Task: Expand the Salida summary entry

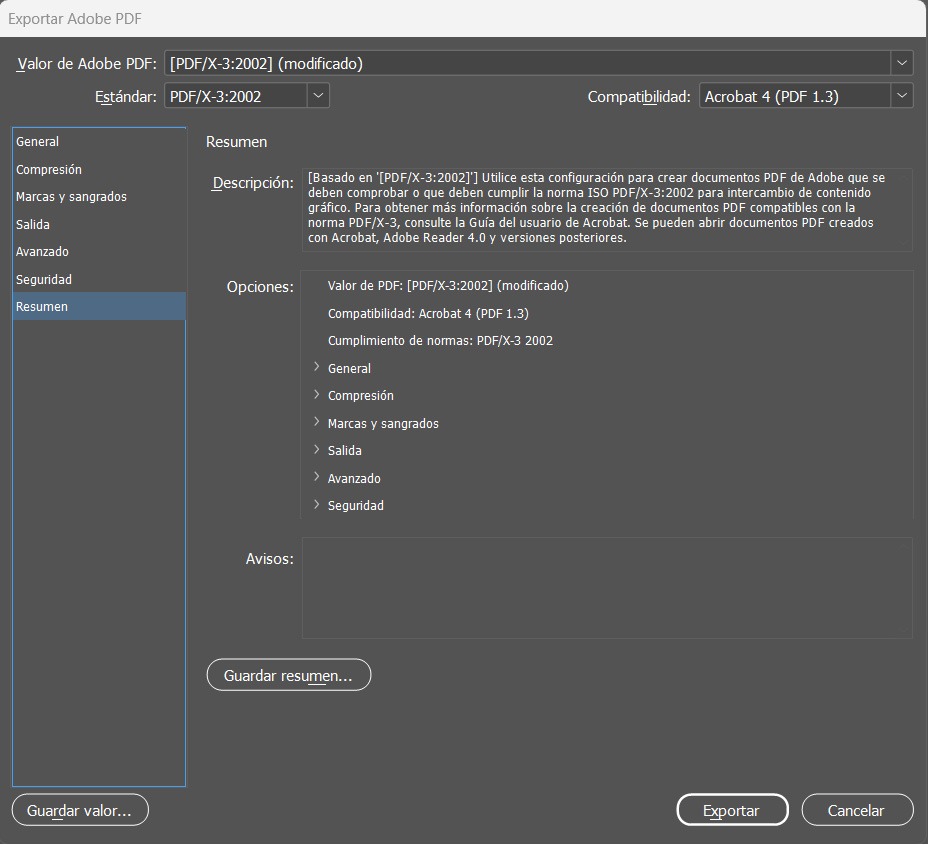Action: (x=317, y=450)
